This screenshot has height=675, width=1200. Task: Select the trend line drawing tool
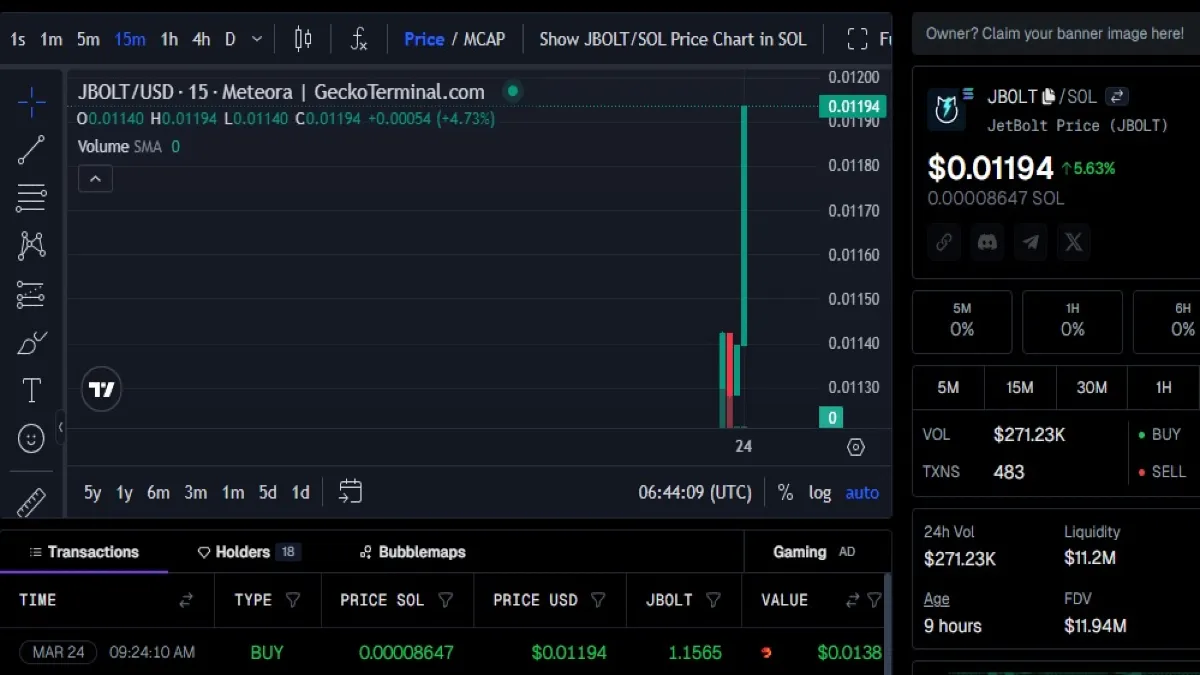[31, 150]
